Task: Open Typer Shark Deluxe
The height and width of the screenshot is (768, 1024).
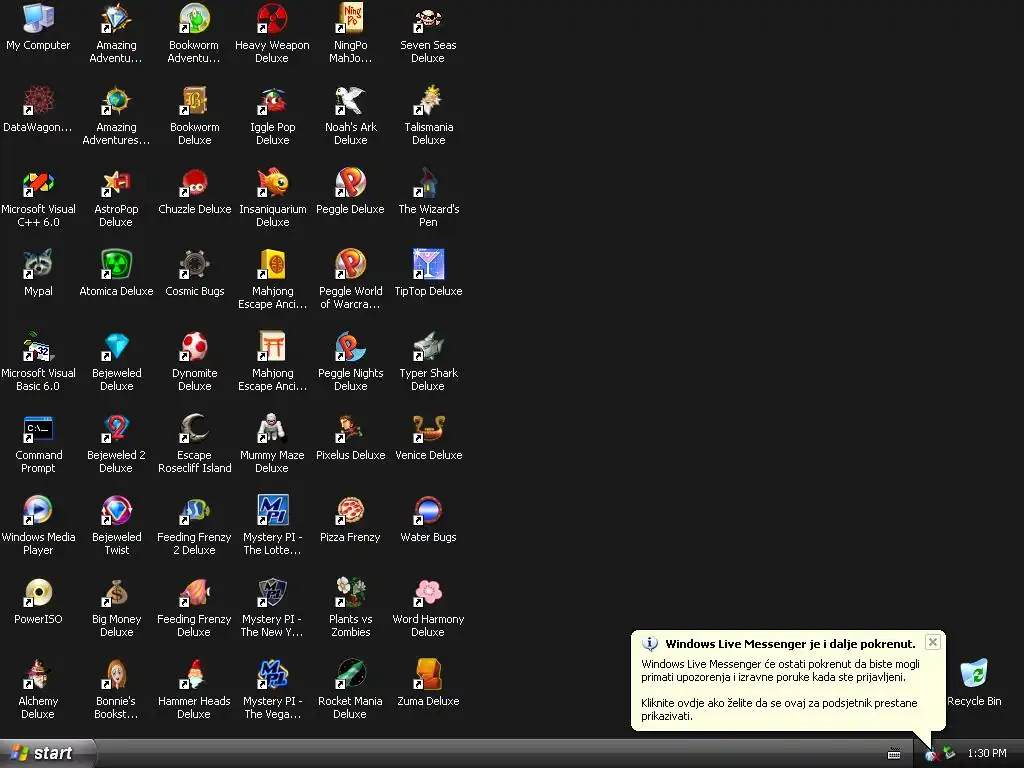Action: pyautogui.click(x=428, y=346)
